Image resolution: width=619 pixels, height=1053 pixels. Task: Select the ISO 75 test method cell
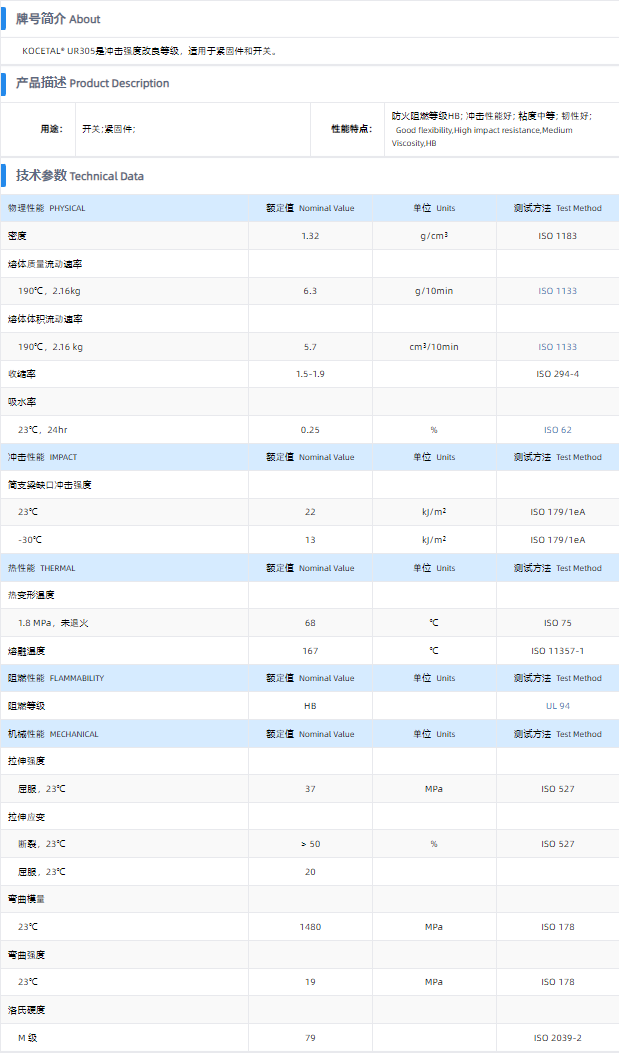[557, 623]
